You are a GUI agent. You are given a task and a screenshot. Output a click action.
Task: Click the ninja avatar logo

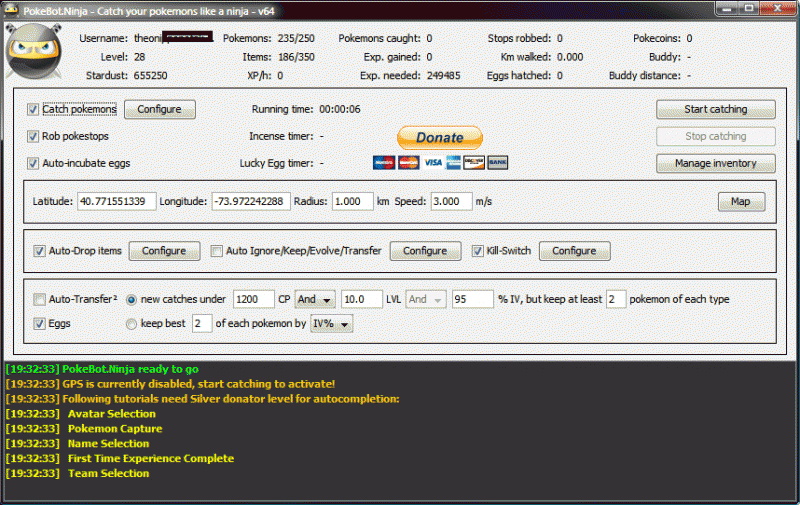tap(34, 52)
